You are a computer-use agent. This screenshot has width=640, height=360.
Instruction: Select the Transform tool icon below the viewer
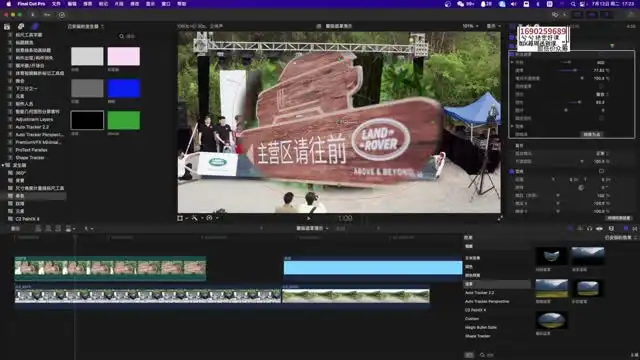(180, 218)
